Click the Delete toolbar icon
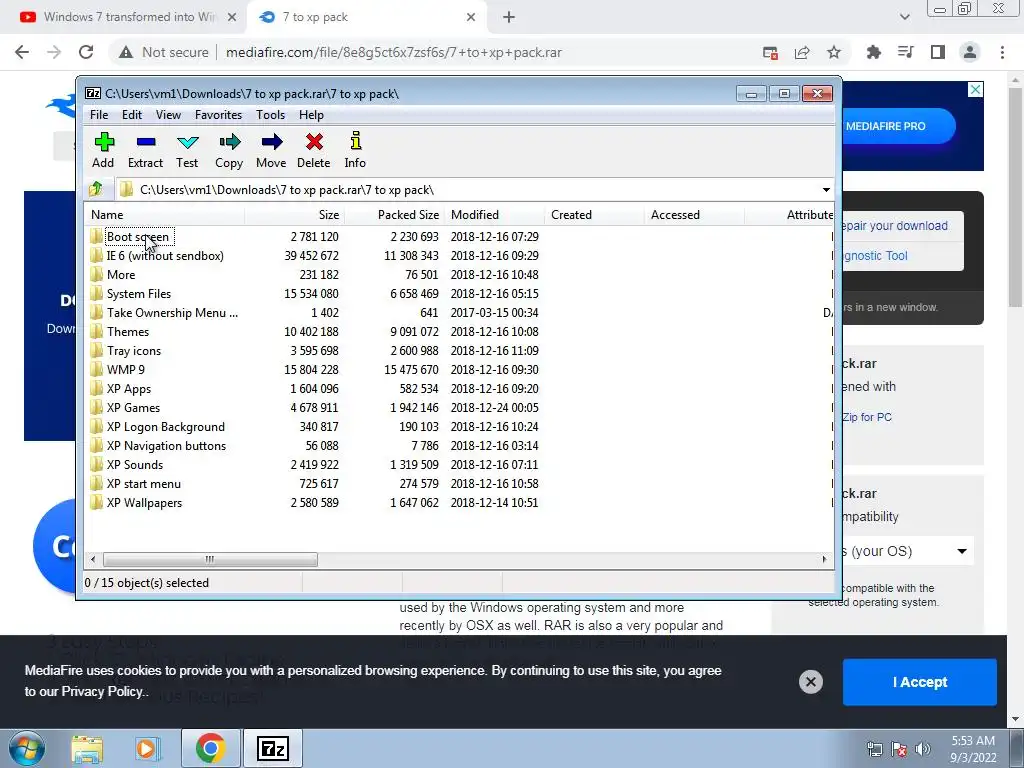 [x=313, y=151]
